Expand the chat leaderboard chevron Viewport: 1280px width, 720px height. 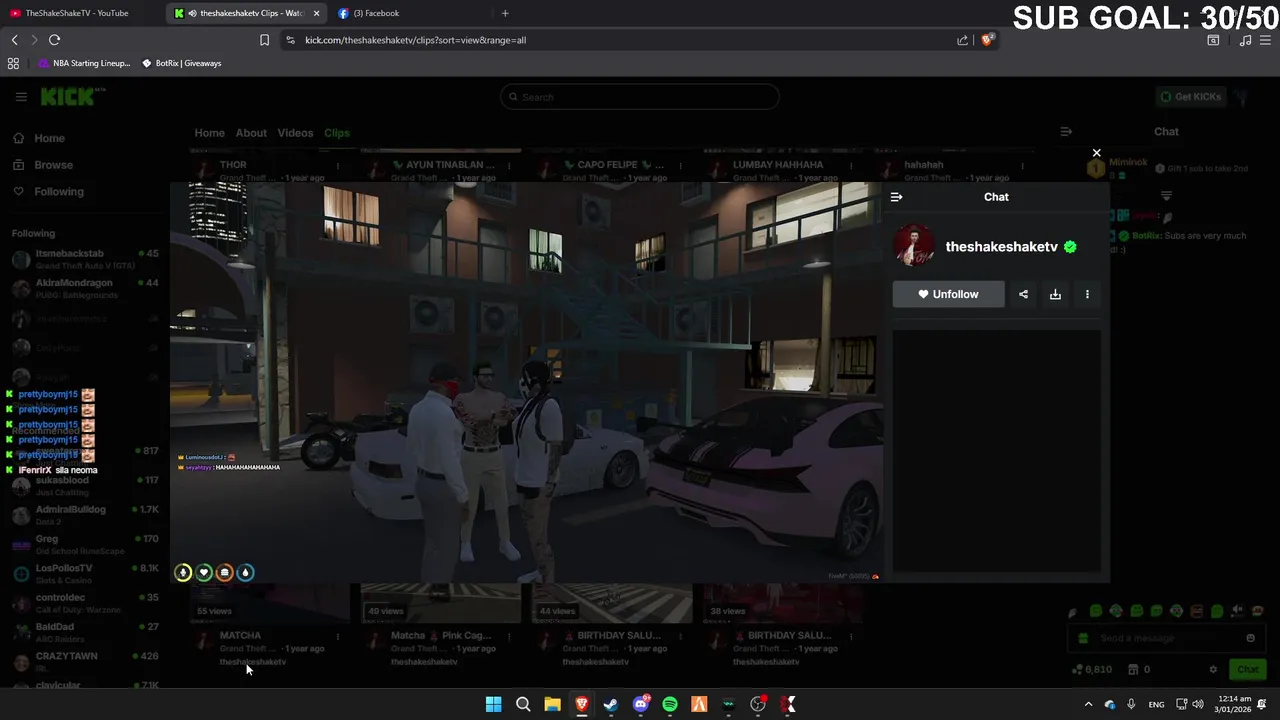click(x=1166, y=196)
